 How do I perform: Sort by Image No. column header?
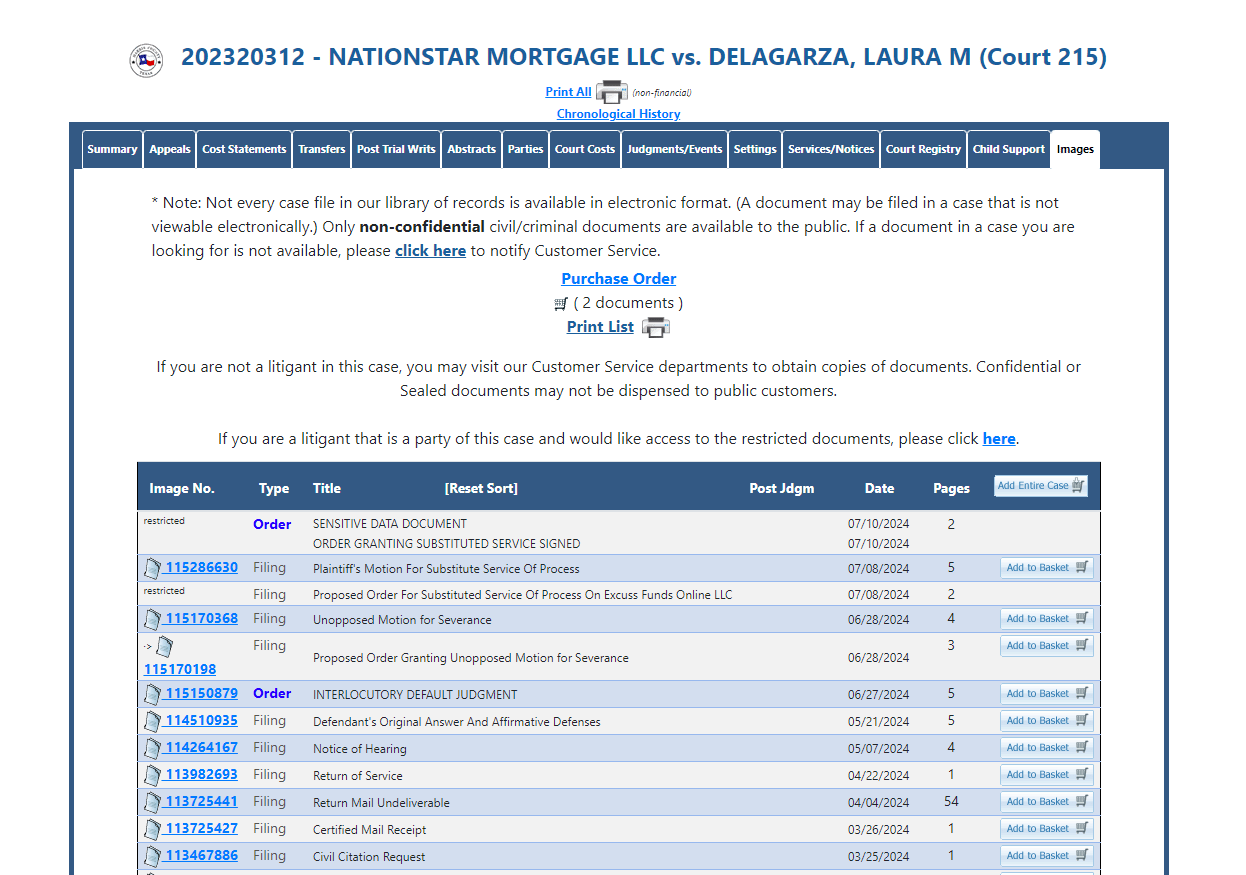pyautogui.click(x=182, y=489)
